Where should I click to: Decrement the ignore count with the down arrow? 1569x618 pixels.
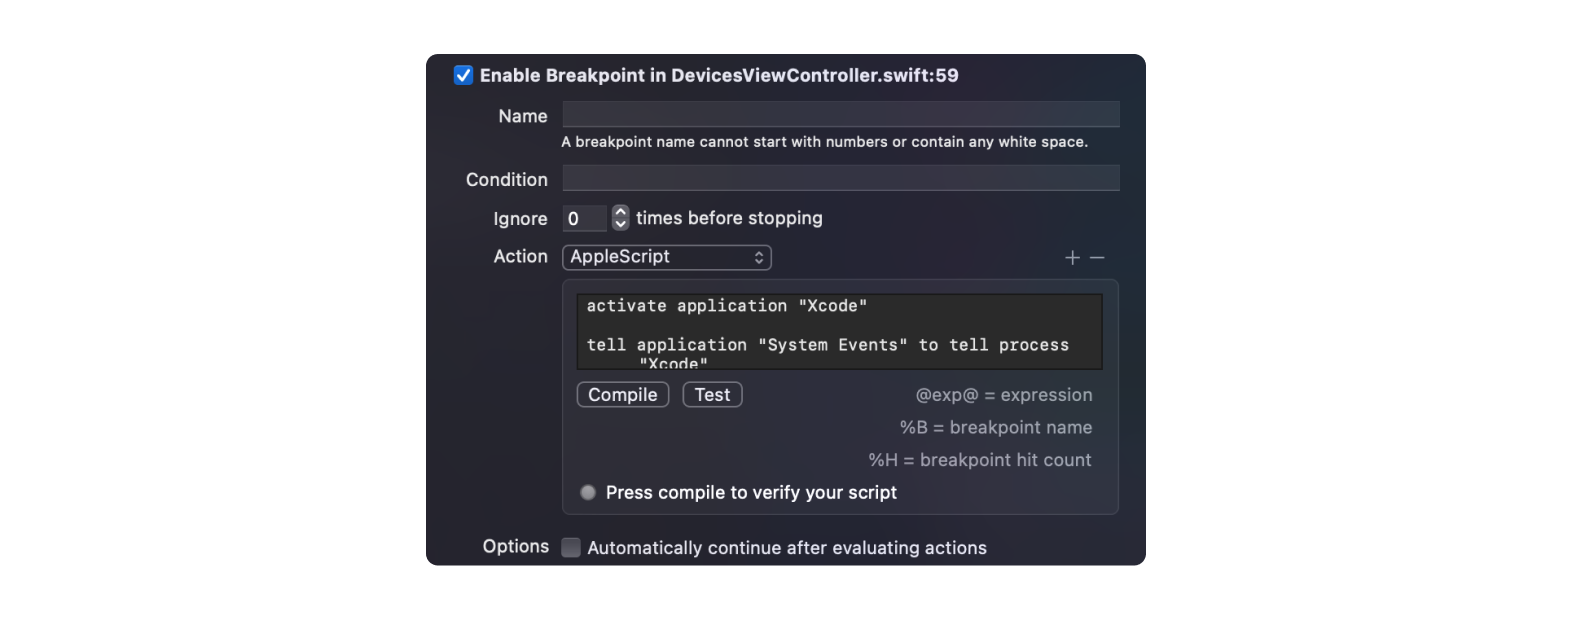click(620, 224)
